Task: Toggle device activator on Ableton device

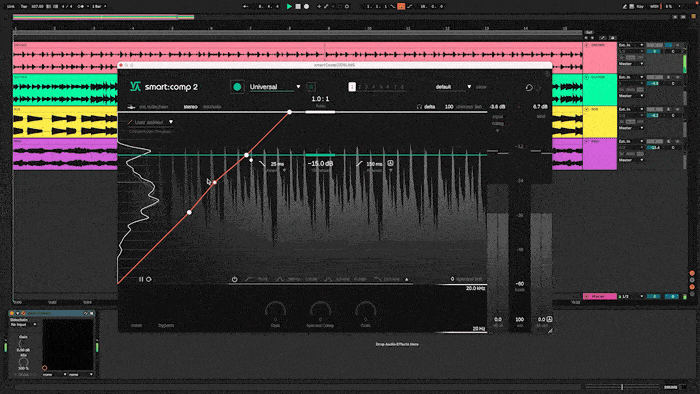Action: click(12, 314)
